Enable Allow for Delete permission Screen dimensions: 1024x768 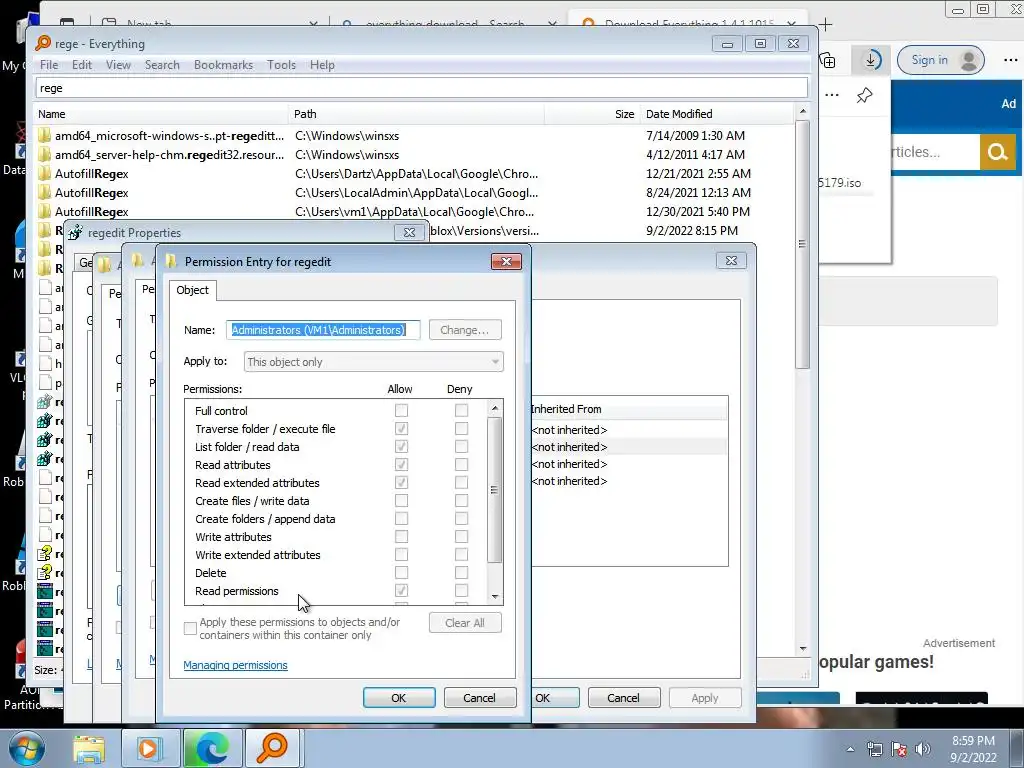click(x=401, y=572)
